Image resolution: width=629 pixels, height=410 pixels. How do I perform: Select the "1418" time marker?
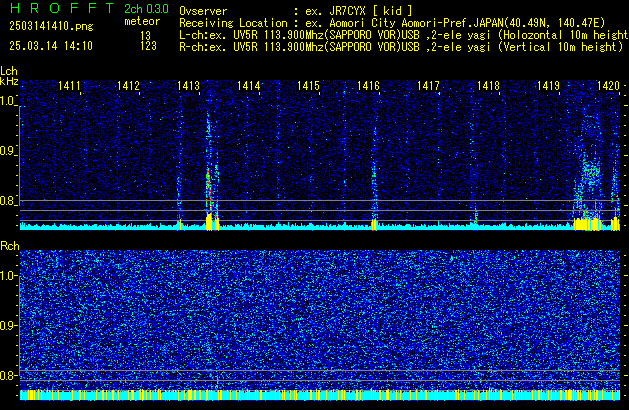click(x=488, y=86)
